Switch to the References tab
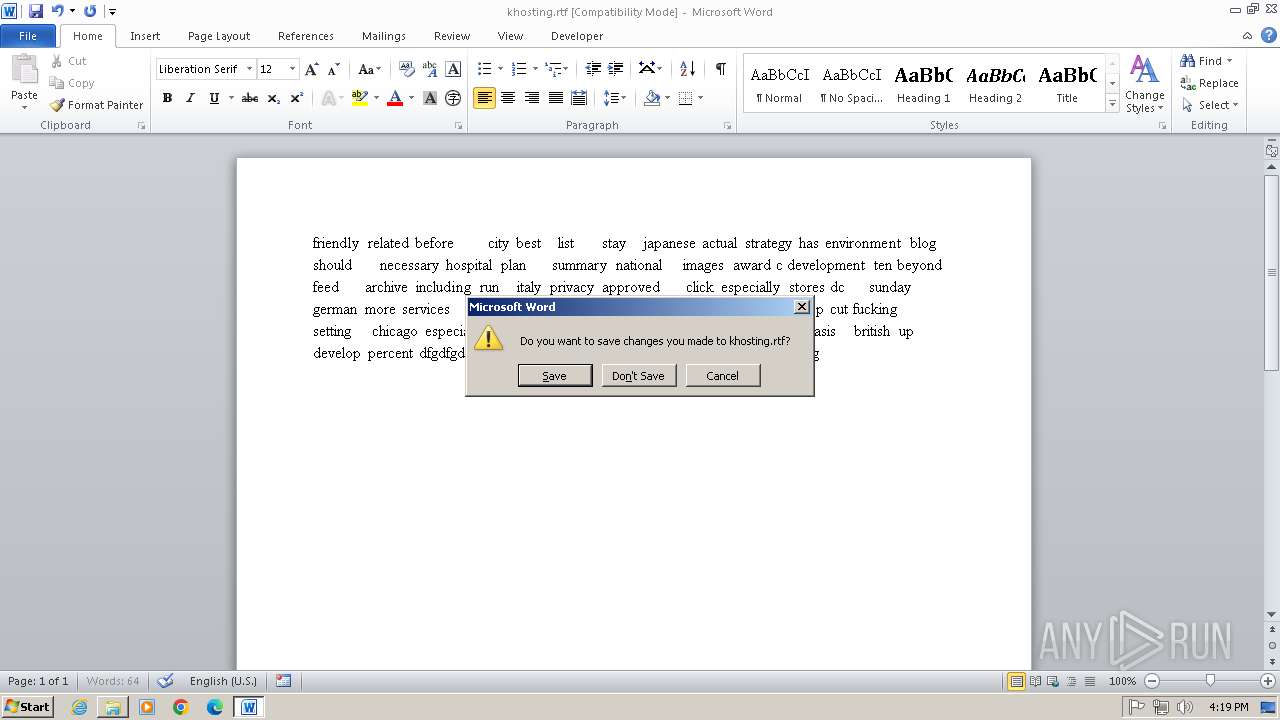This screenshot has height=720, width=1280. (x=306, y=36)
